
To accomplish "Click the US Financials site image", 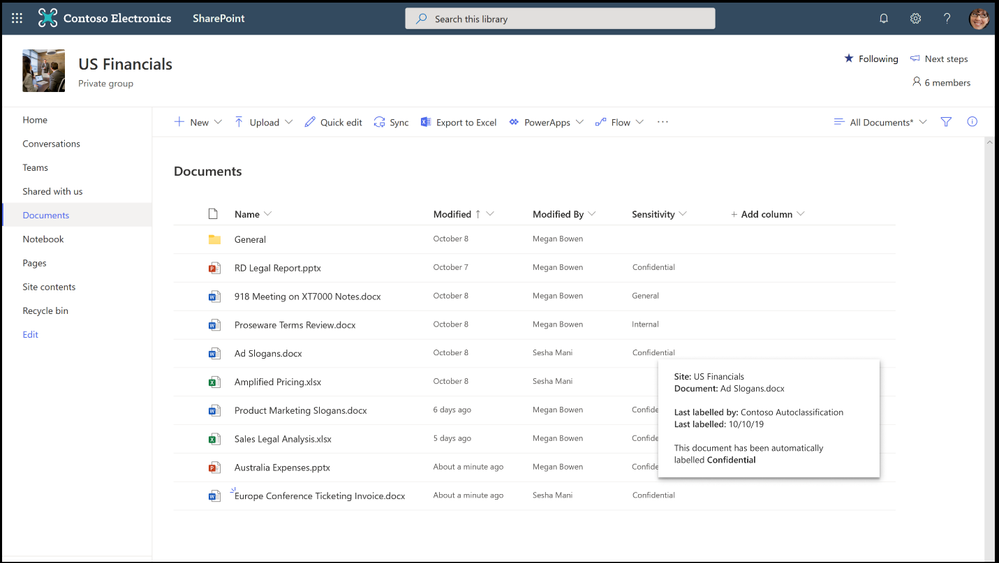I will click(43, 71).
